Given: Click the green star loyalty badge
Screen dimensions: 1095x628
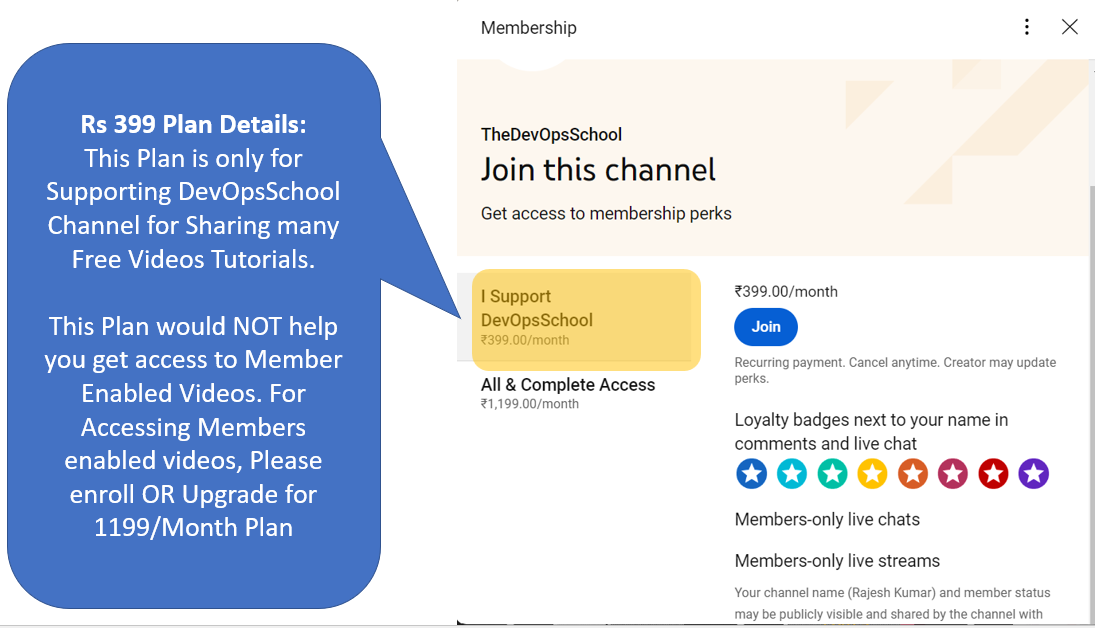Looking at the screenshot, I should click(x=832, y=474).
